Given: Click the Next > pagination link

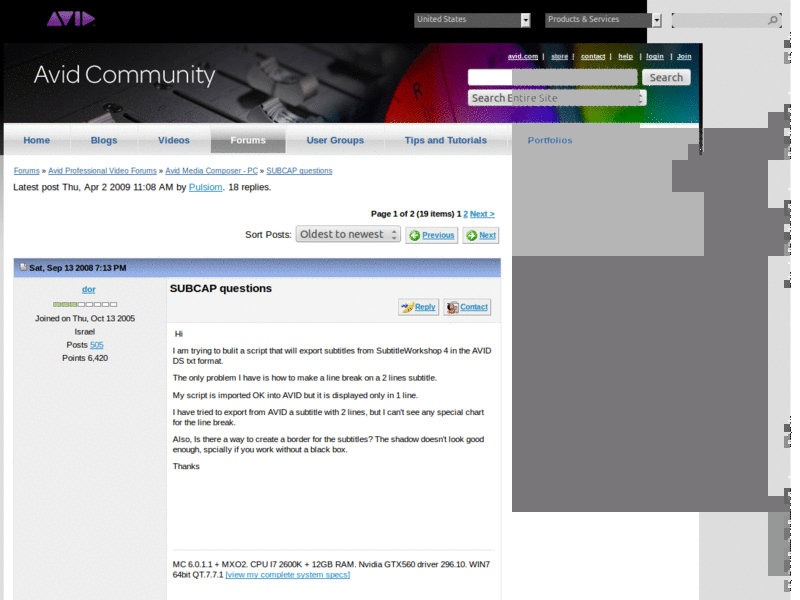Looking at the screenshot, I should (x=482, y=214).
